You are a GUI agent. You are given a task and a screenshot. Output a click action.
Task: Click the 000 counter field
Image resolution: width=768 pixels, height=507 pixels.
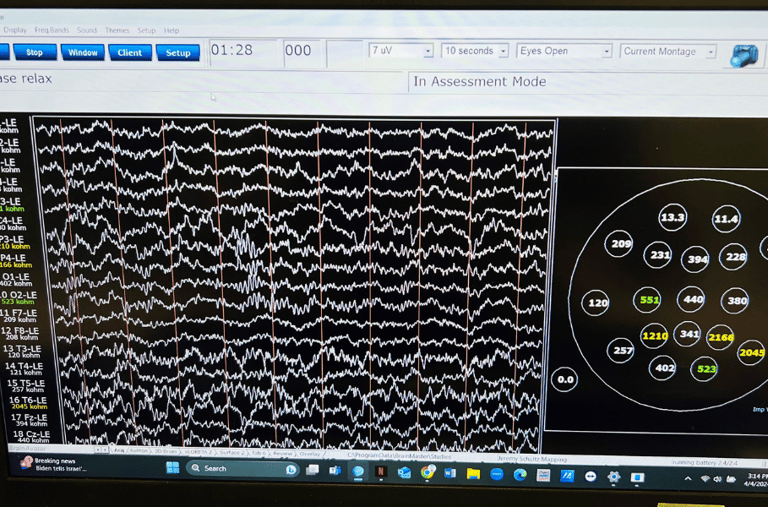(x=302, y=51)
